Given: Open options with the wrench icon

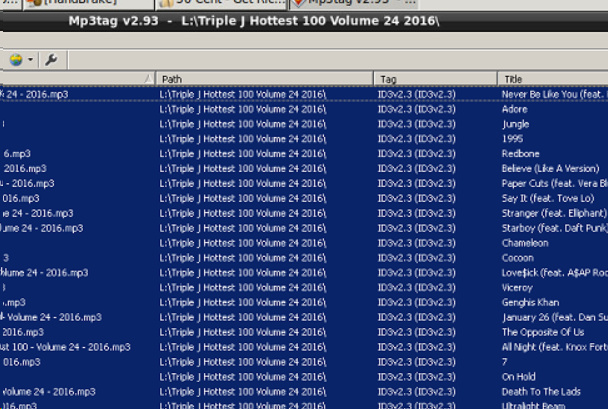Looking at the screenshot, I should [x=51, y=60].
